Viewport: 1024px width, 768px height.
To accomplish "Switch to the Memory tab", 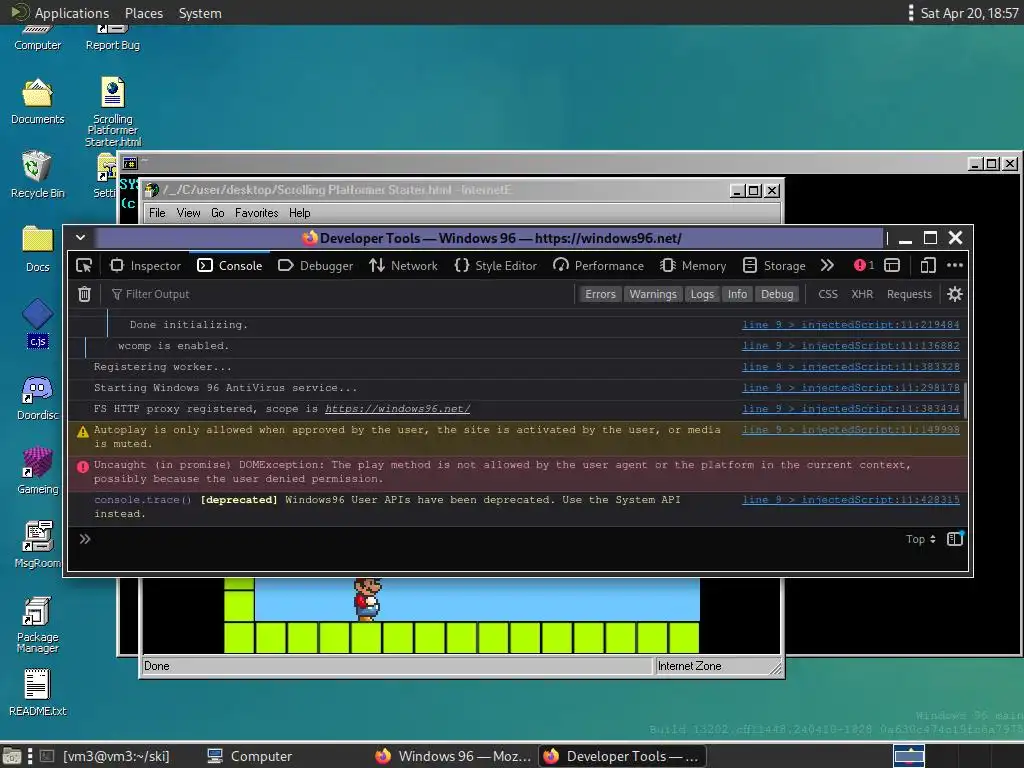I will [693, 265].
